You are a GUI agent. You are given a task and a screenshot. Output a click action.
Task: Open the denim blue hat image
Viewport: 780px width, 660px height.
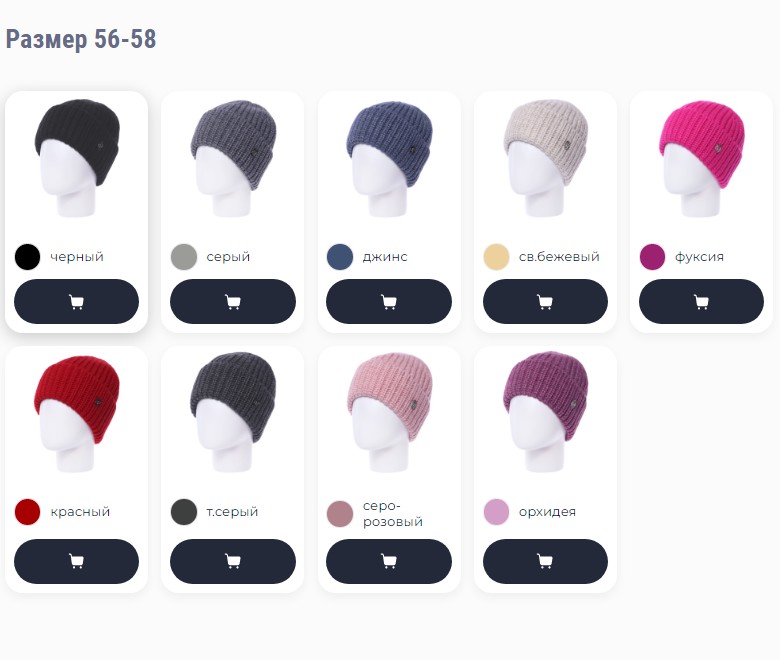tap(389, 158)
